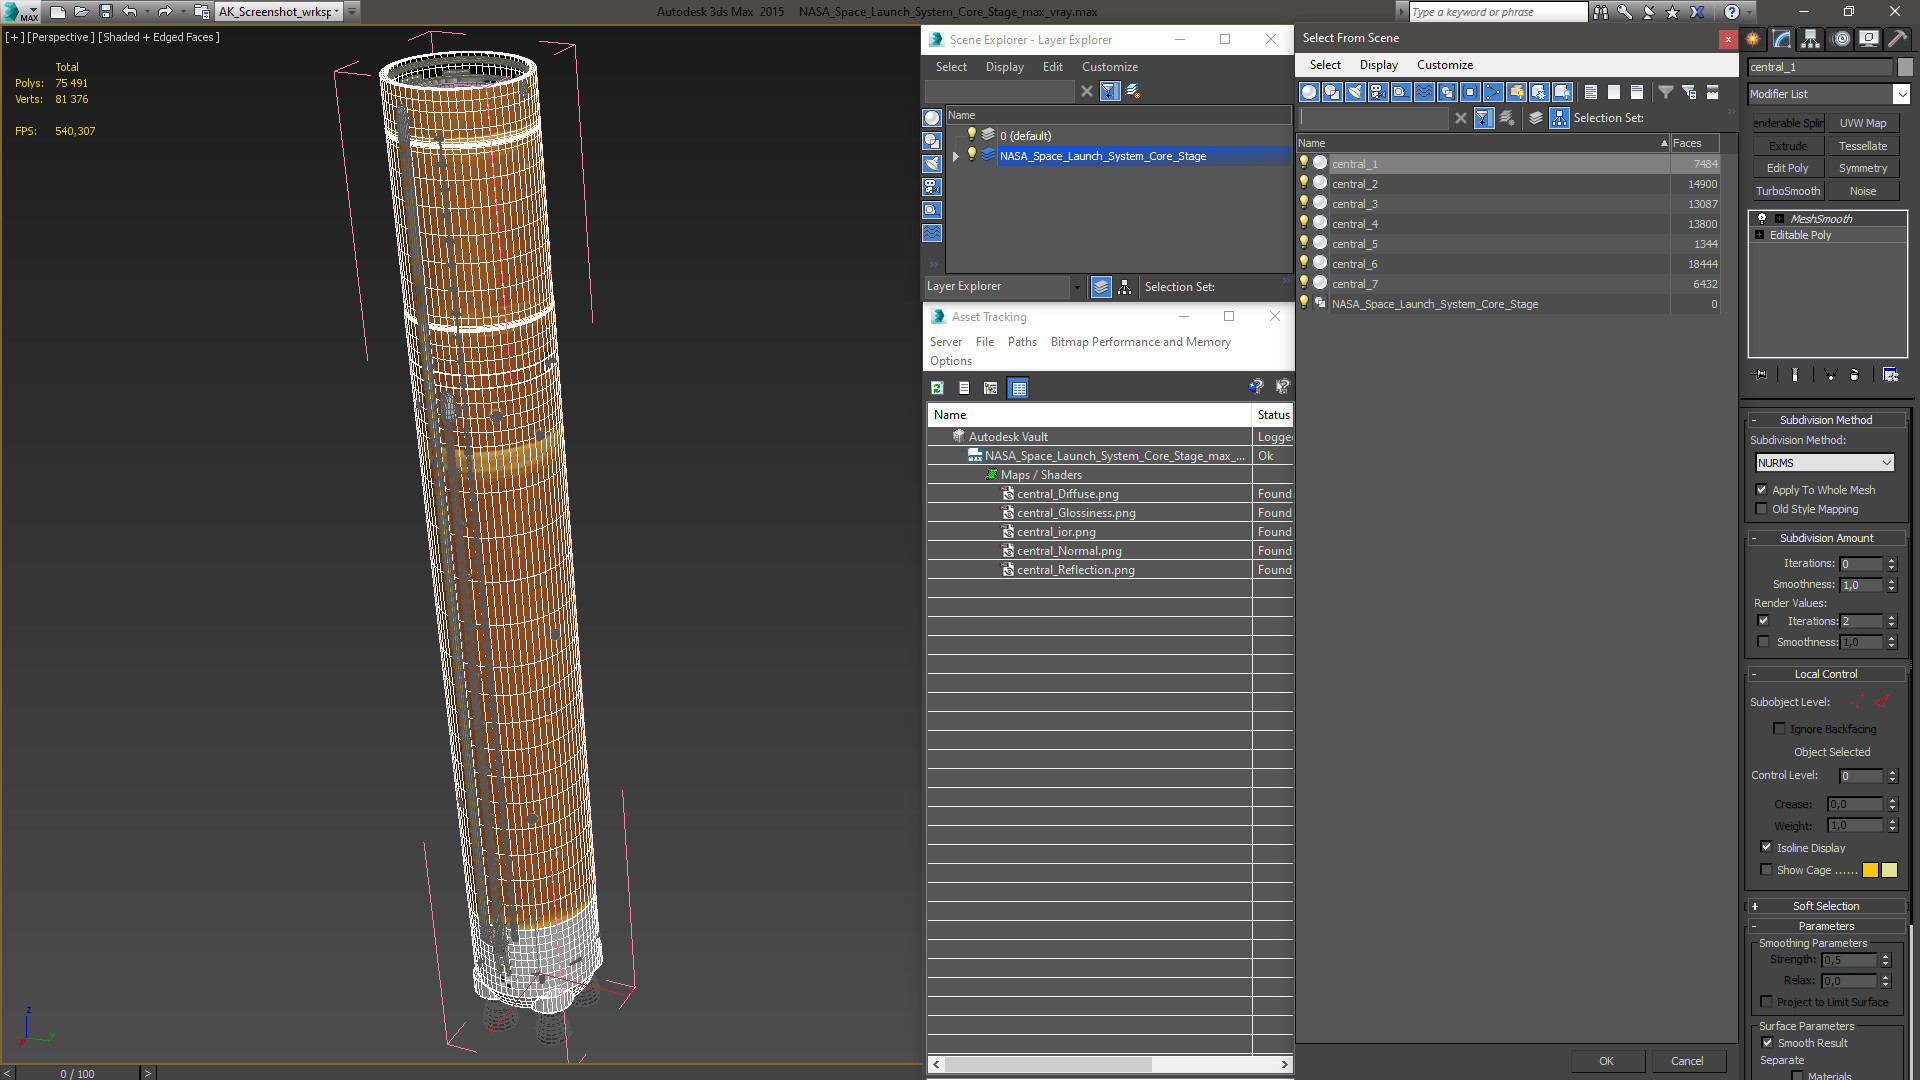This screenshot has width=1920, height=1080.
Task: Click Cancel button in Select From Scene
Action: (x=1687, y=1061)
